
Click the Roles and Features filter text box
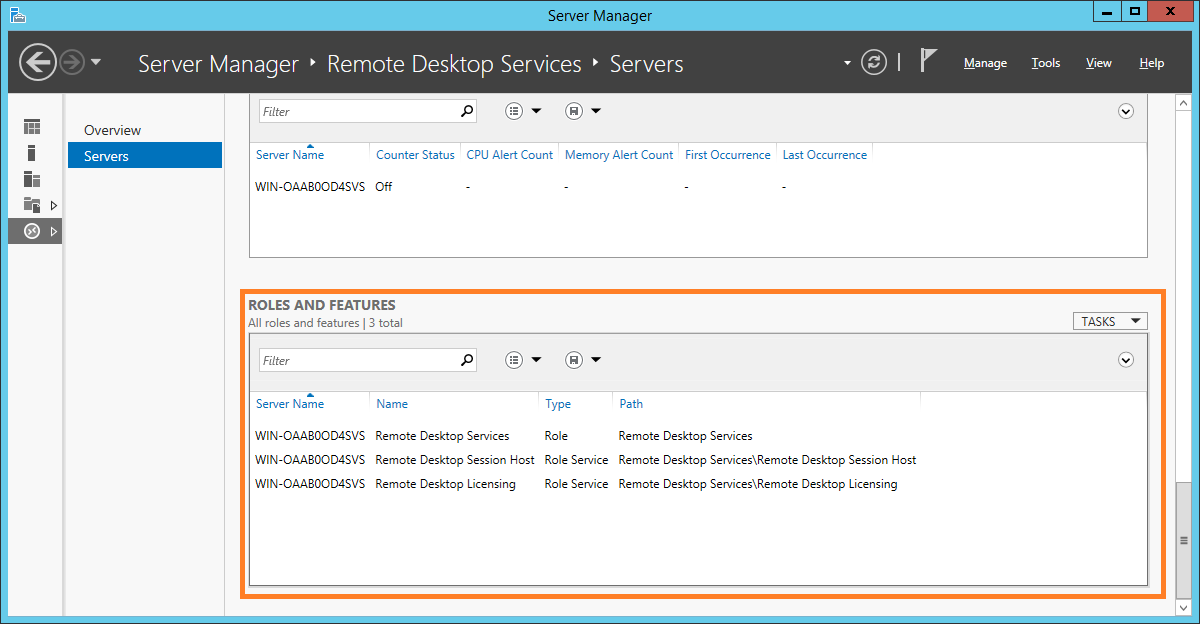358,360
